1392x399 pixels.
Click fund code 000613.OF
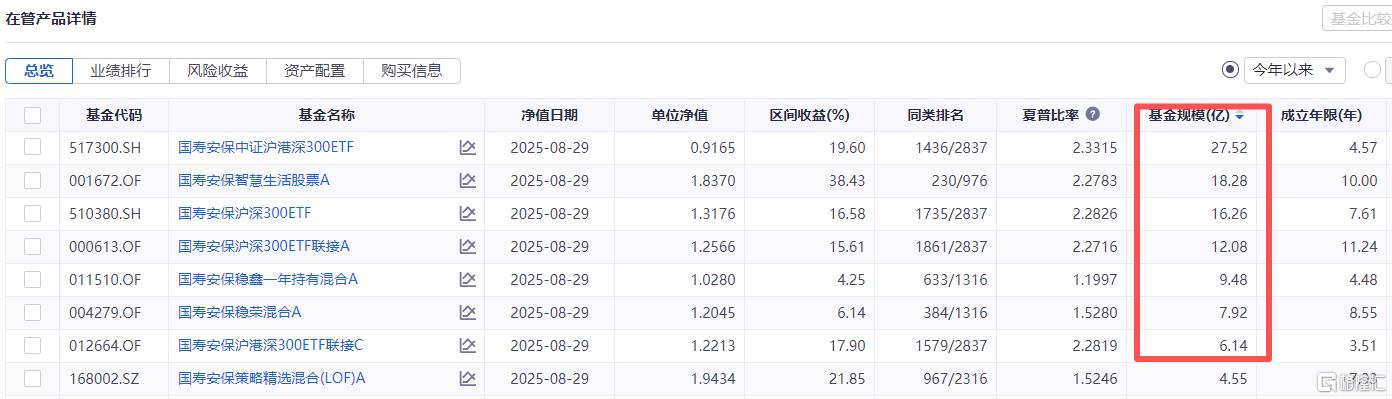pos(106,247)
